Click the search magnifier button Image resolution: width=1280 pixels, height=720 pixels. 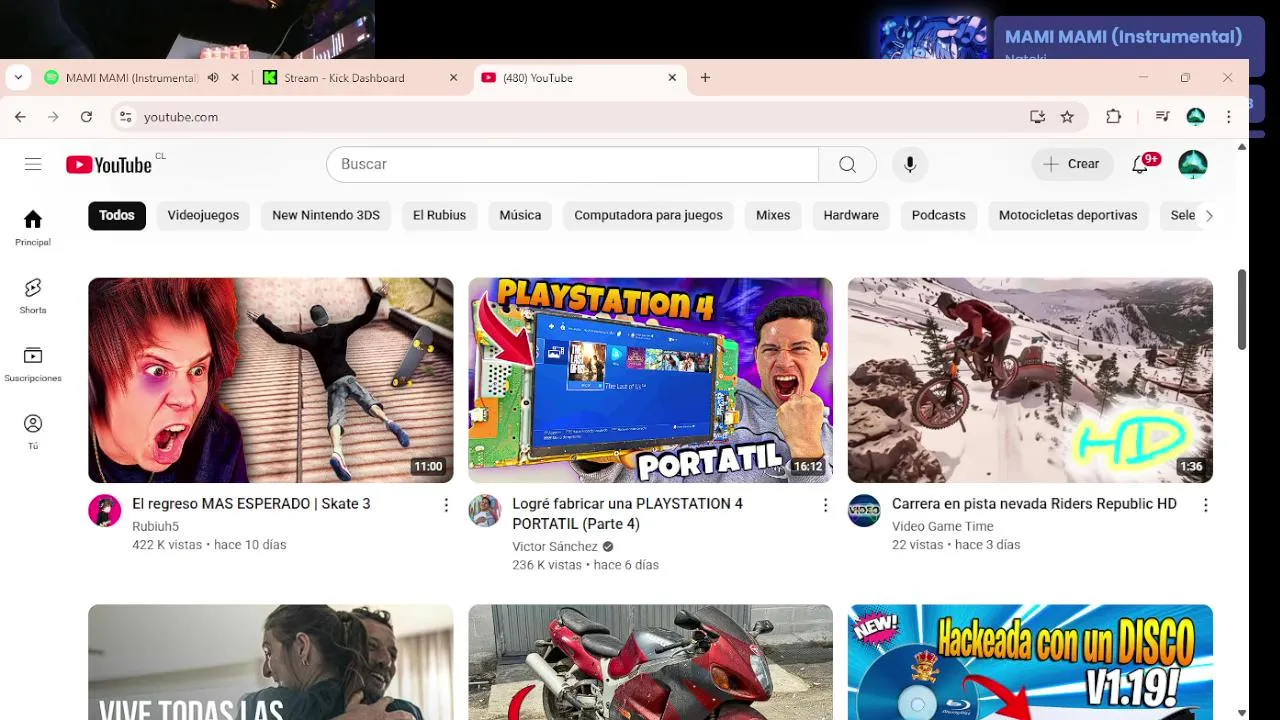(x=847, y=164)
